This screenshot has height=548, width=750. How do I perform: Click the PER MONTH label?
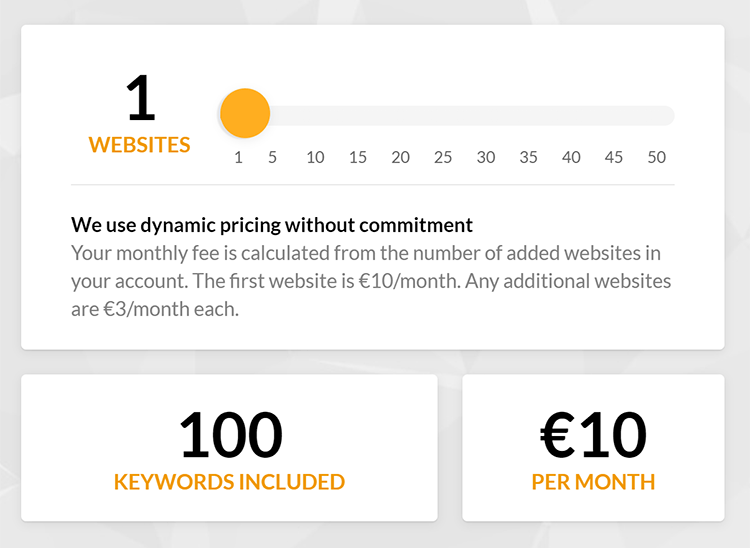pos(593,482)
